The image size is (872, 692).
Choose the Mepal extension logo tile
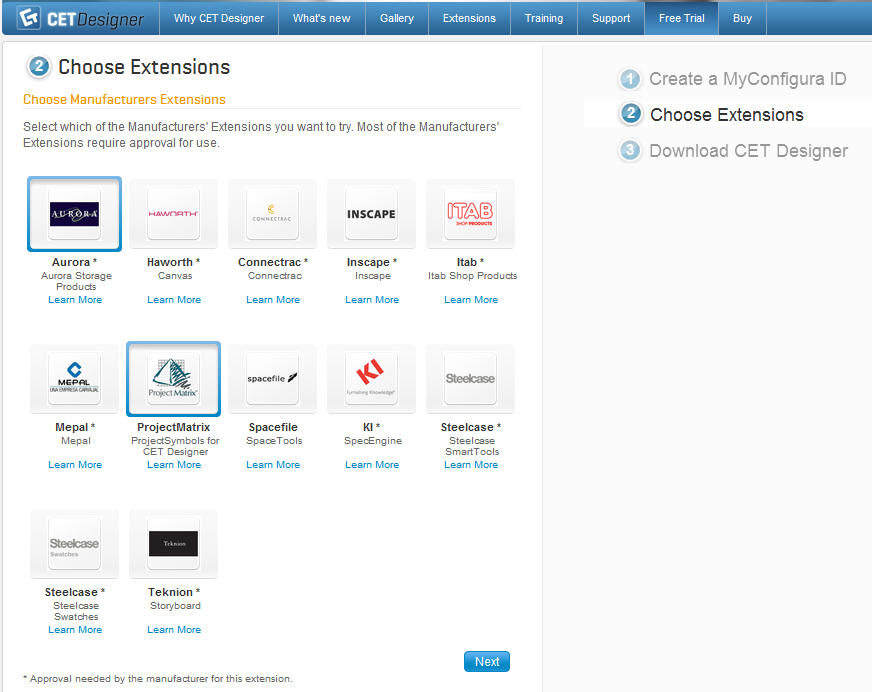[75, 379]
